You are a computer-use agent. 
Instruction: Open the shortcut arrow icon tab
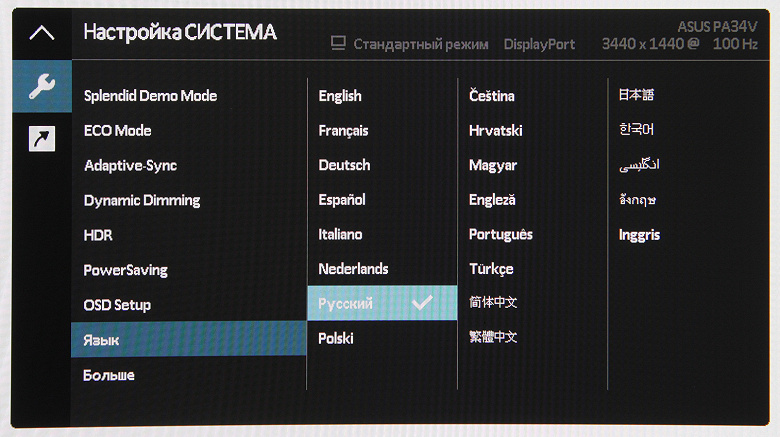41,139
